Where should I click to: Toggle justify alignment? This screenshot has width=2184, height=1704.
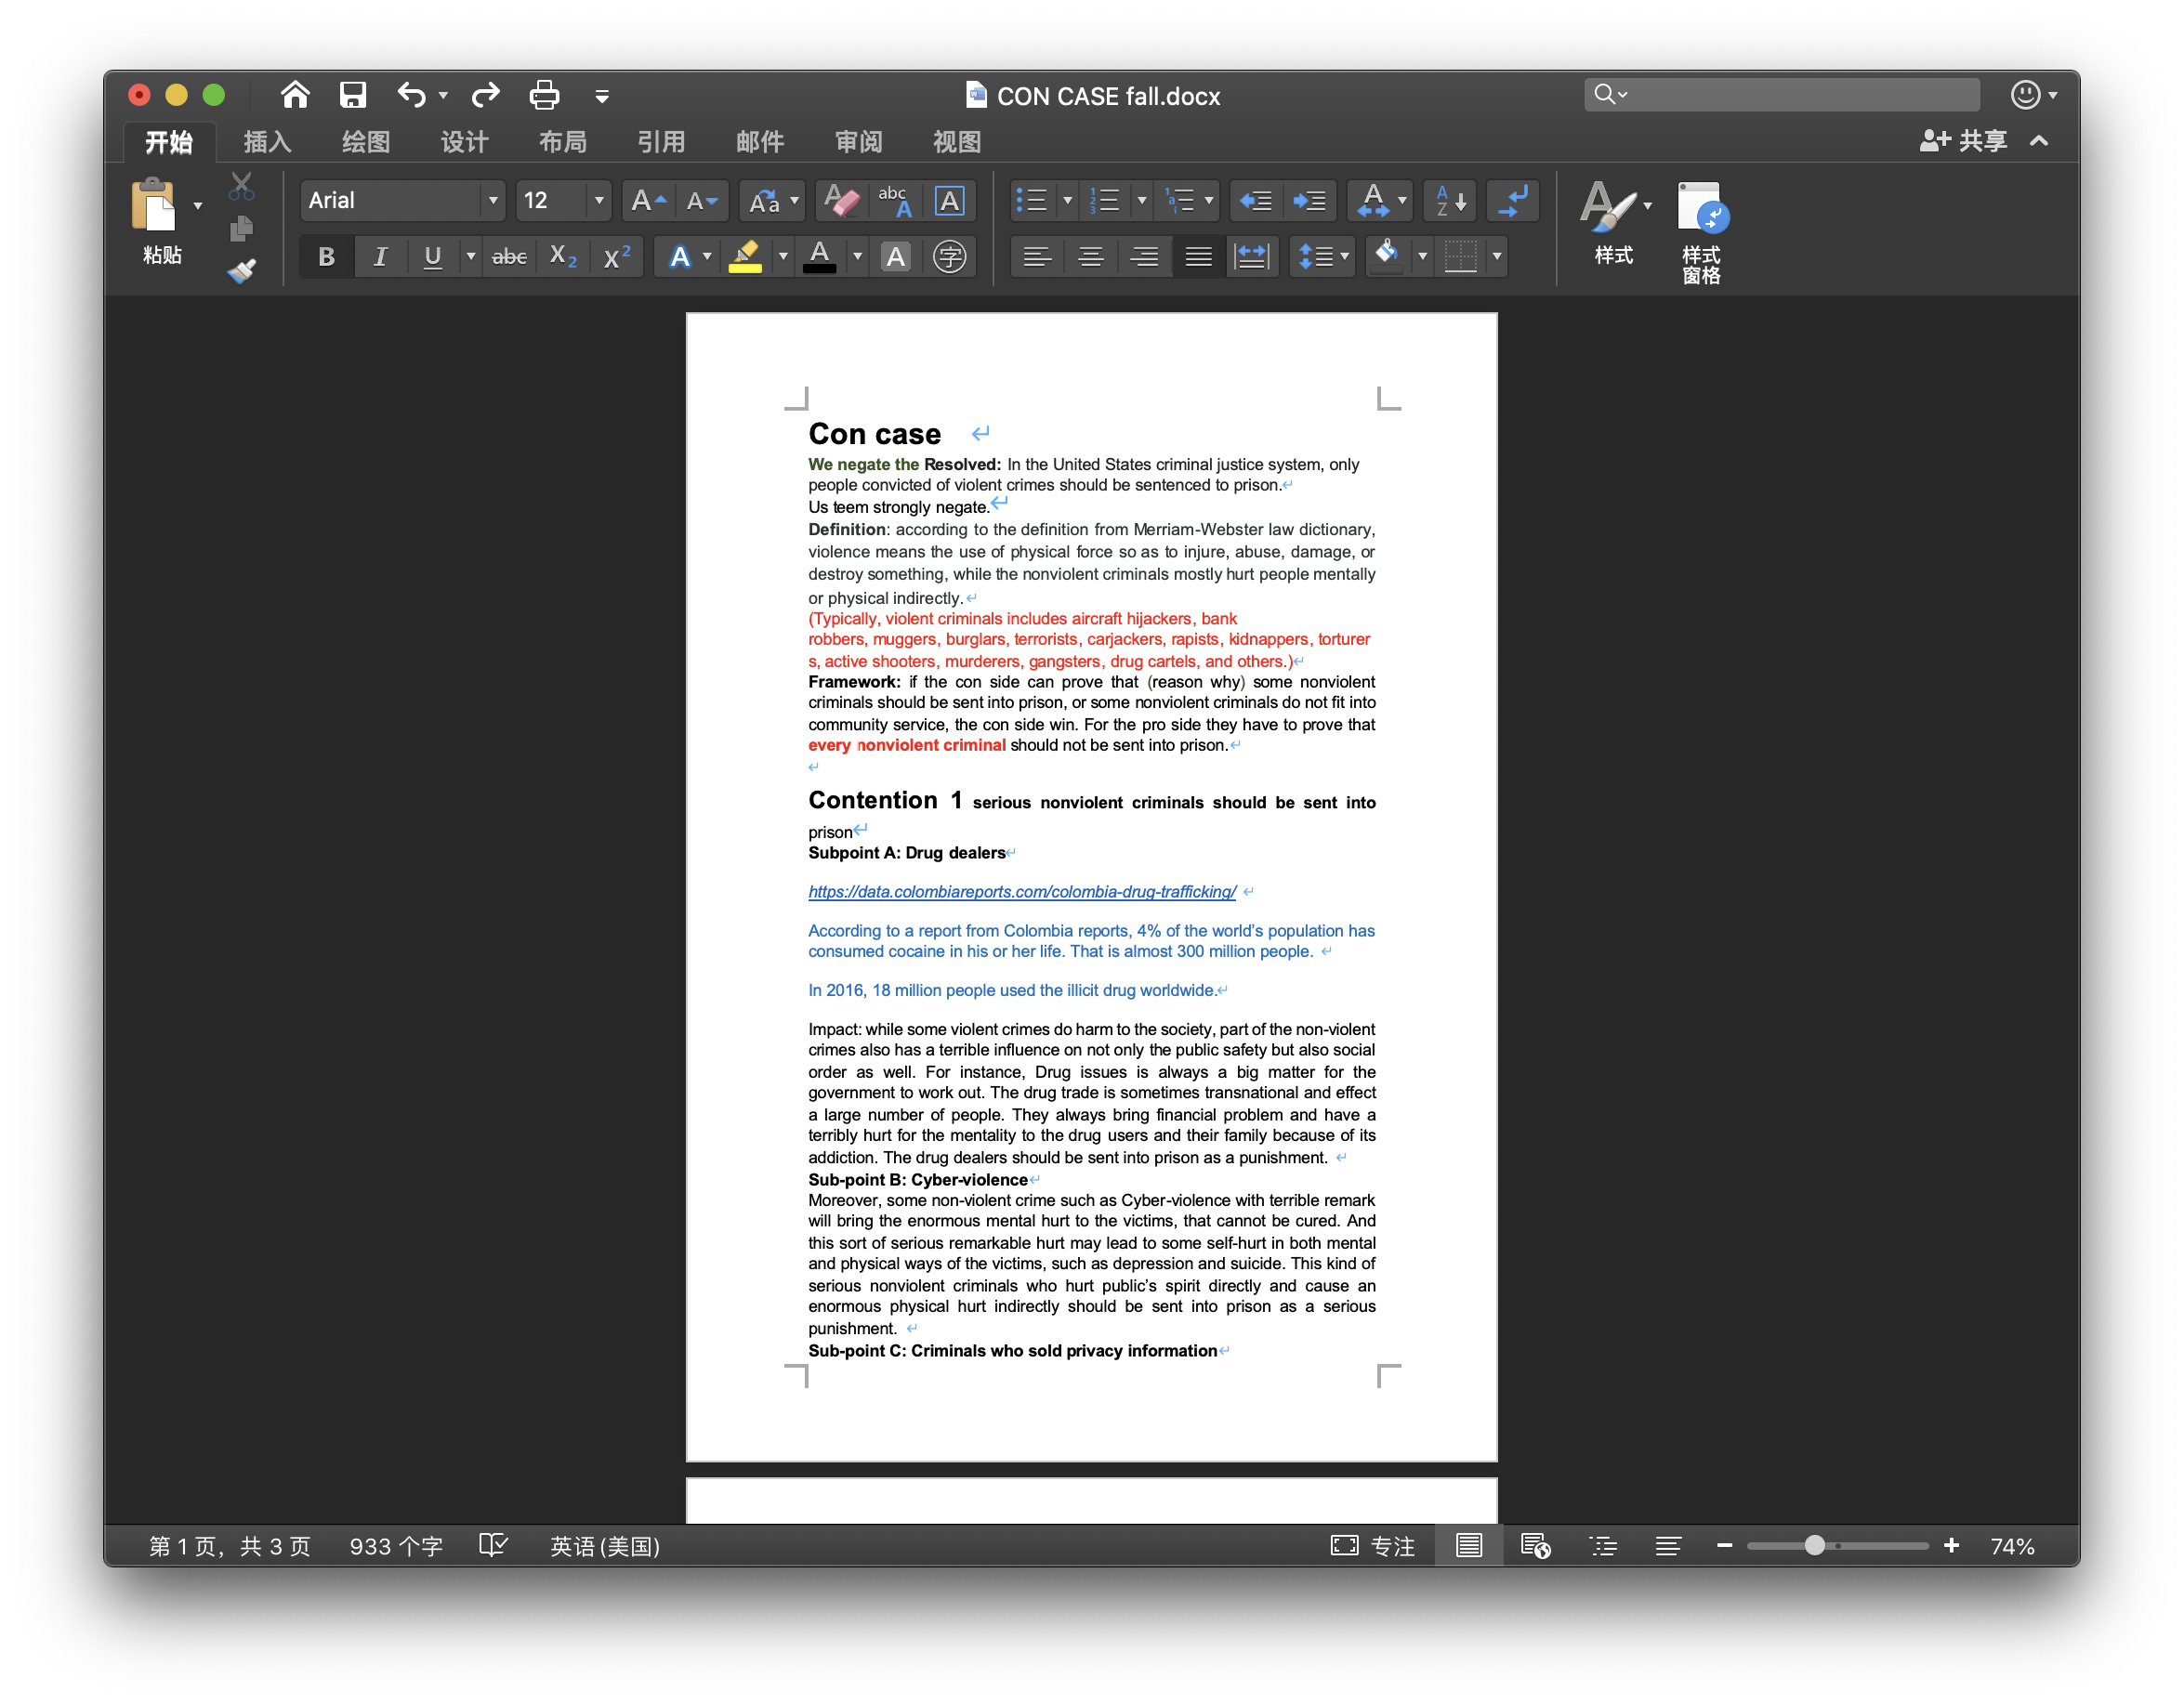[1198, 257]
